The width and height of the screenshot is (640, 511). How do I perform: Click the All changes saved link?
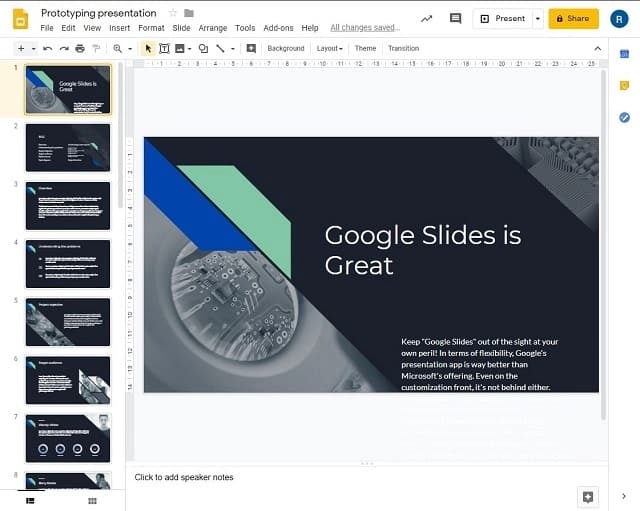[365, 27]
